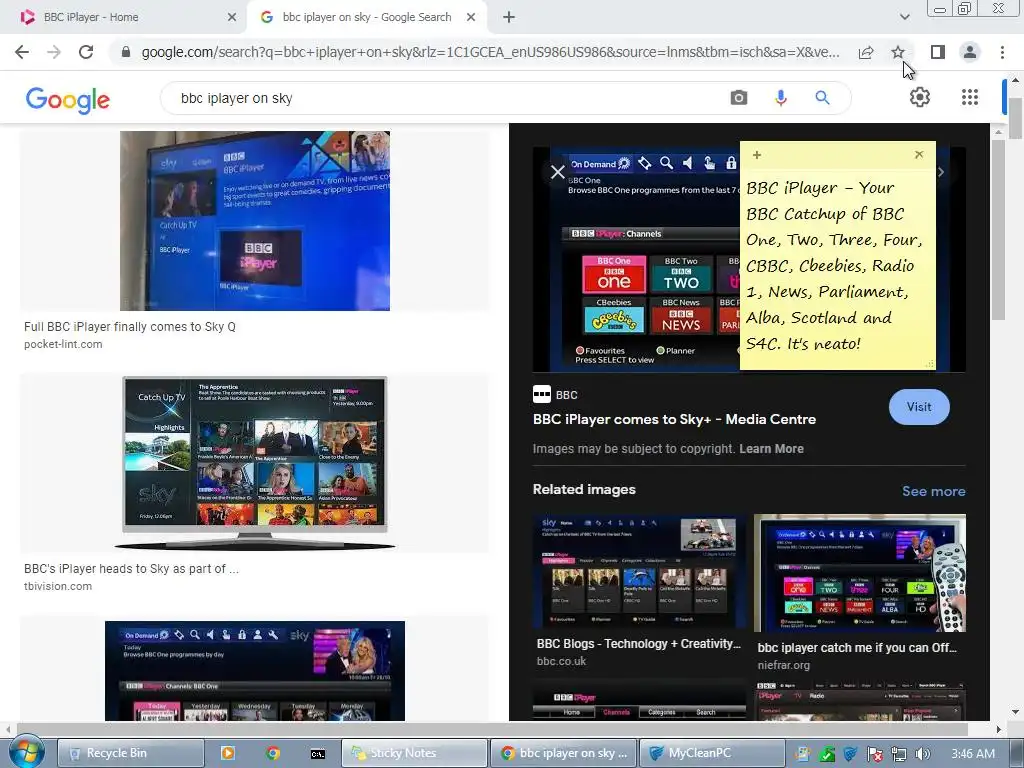Open BBC iPlayer comes to Sky+ title

click(x=674, y=419)
